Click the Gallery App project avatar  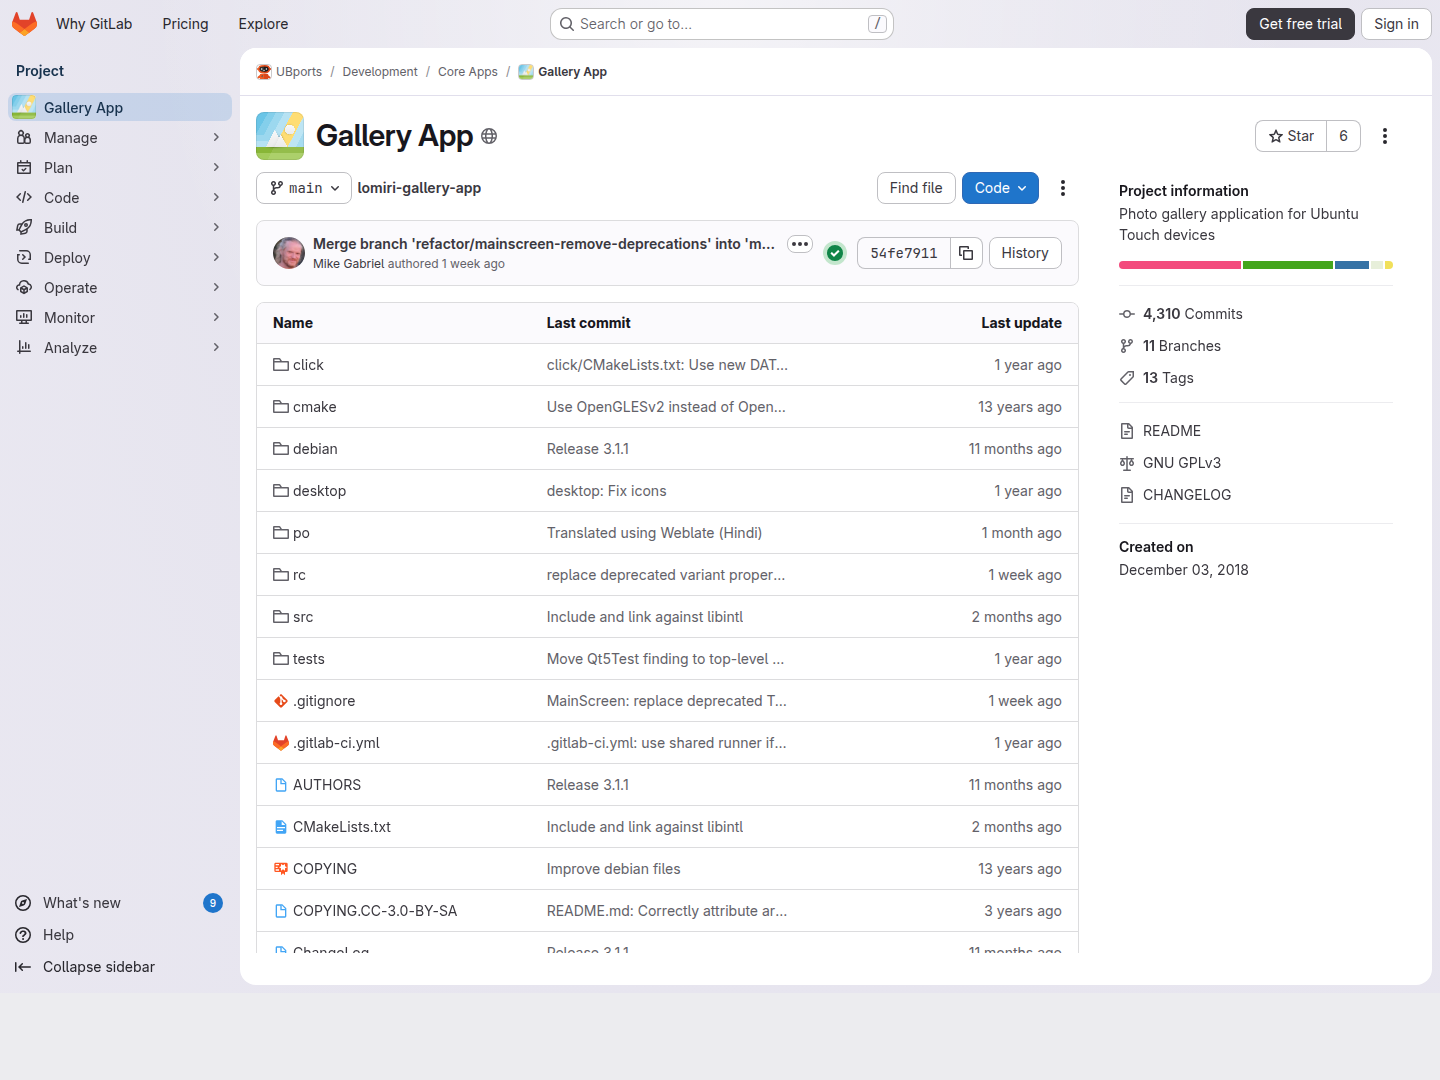280,136
